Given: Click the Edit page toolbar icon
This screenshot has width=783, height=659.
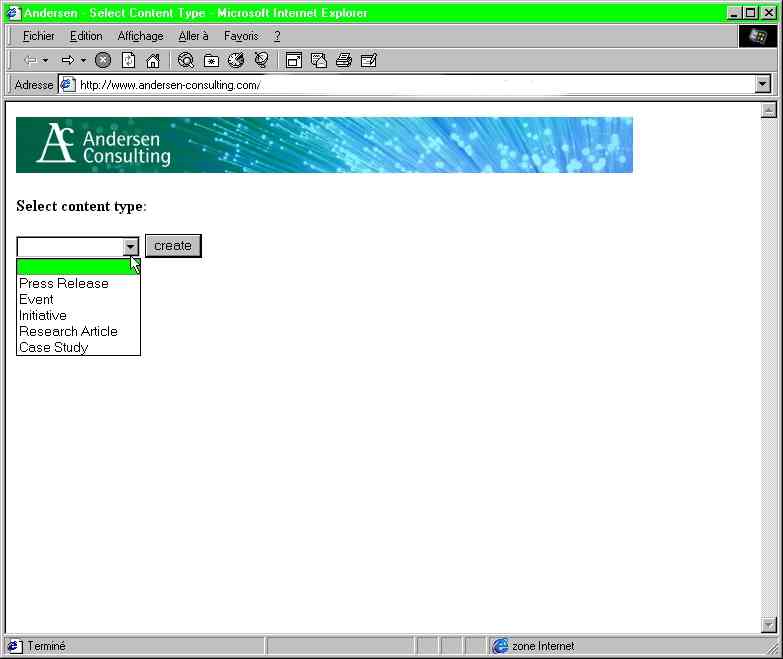Looking at the screenshot, I should pyautogui.click(x=369, y=60).
